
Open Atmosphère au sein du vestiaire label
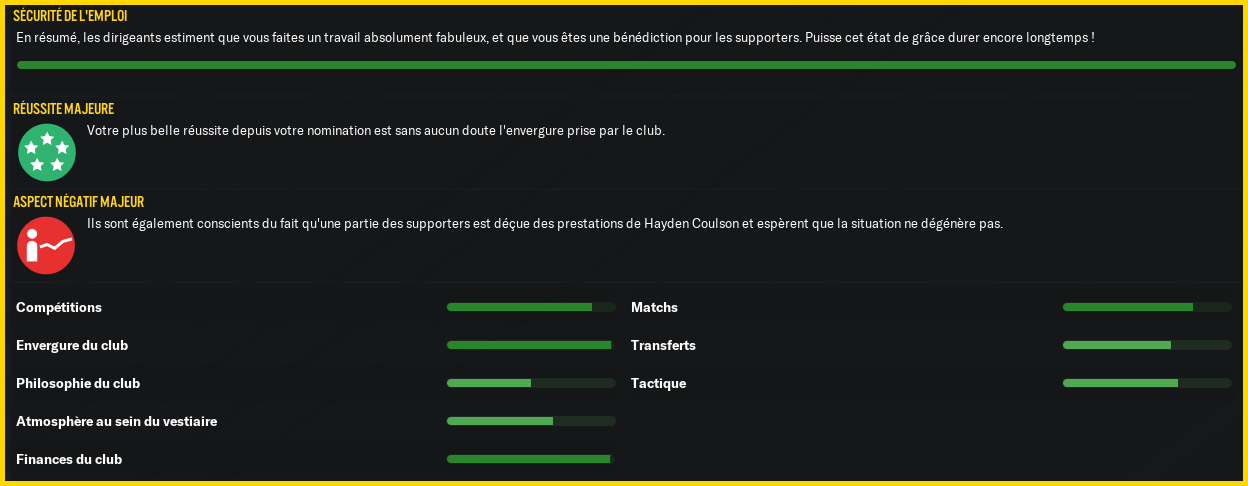117,422
